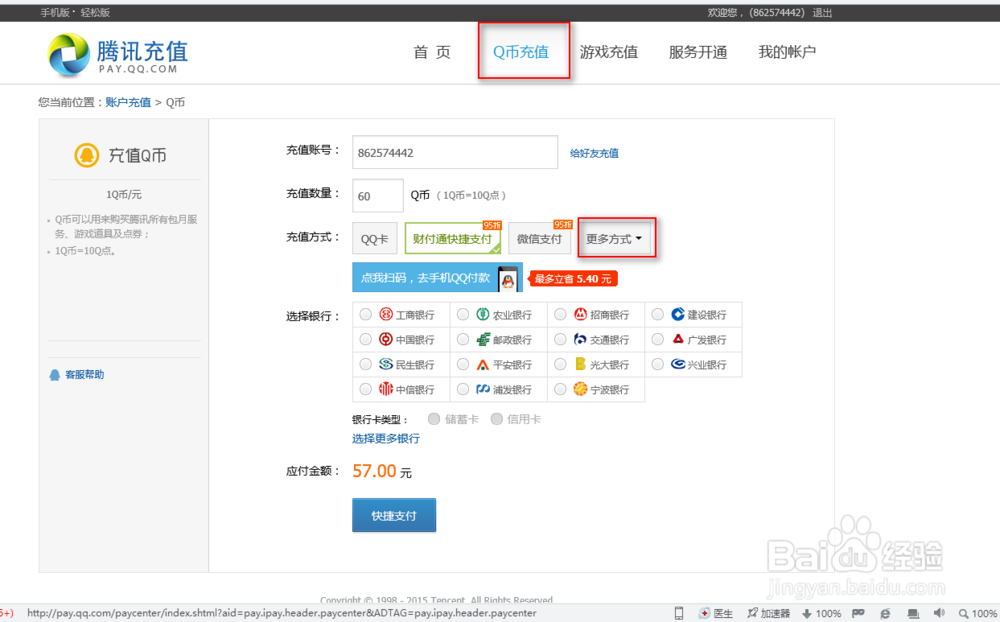Click the 工商银行 logo icon

pos(386,314)
